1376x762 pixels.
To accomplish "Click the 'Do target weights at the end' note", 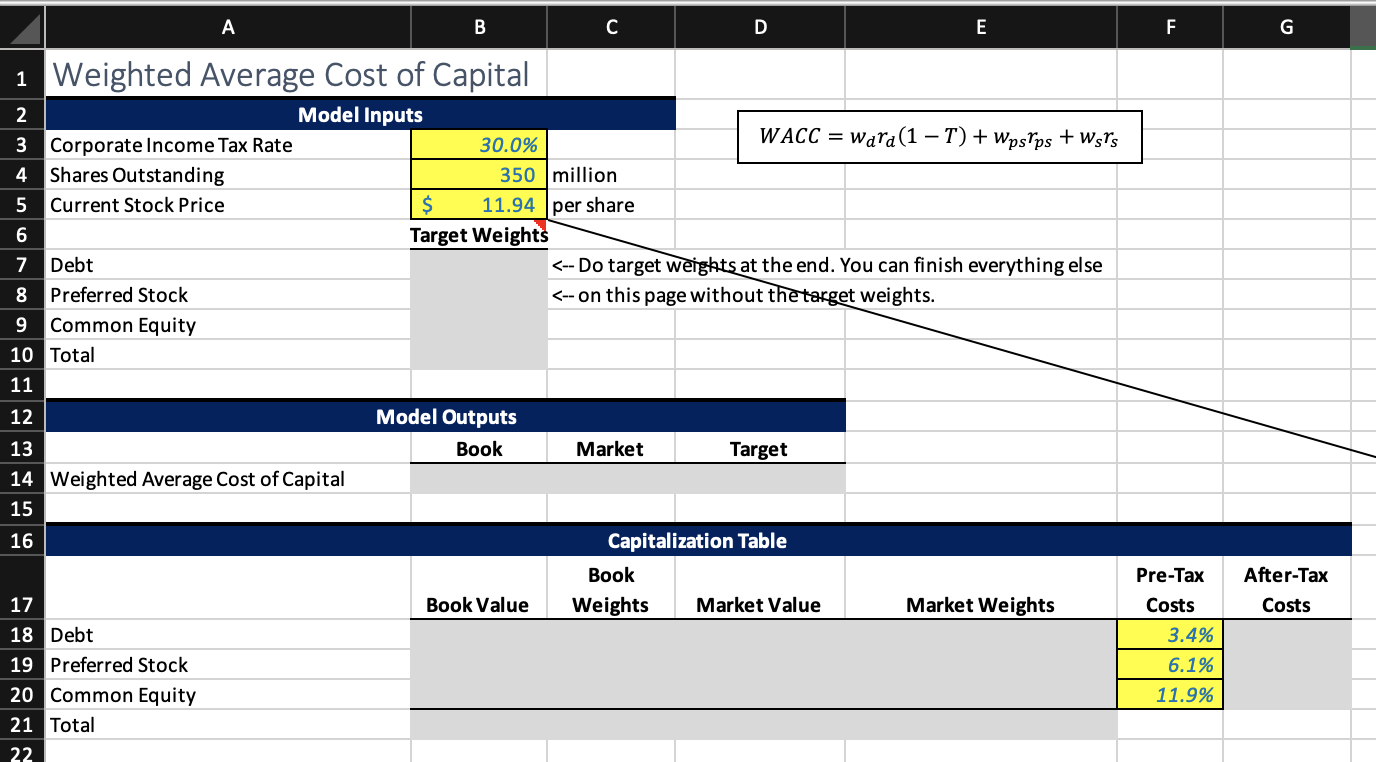I will pyautogui.click(x=827, y=265).
